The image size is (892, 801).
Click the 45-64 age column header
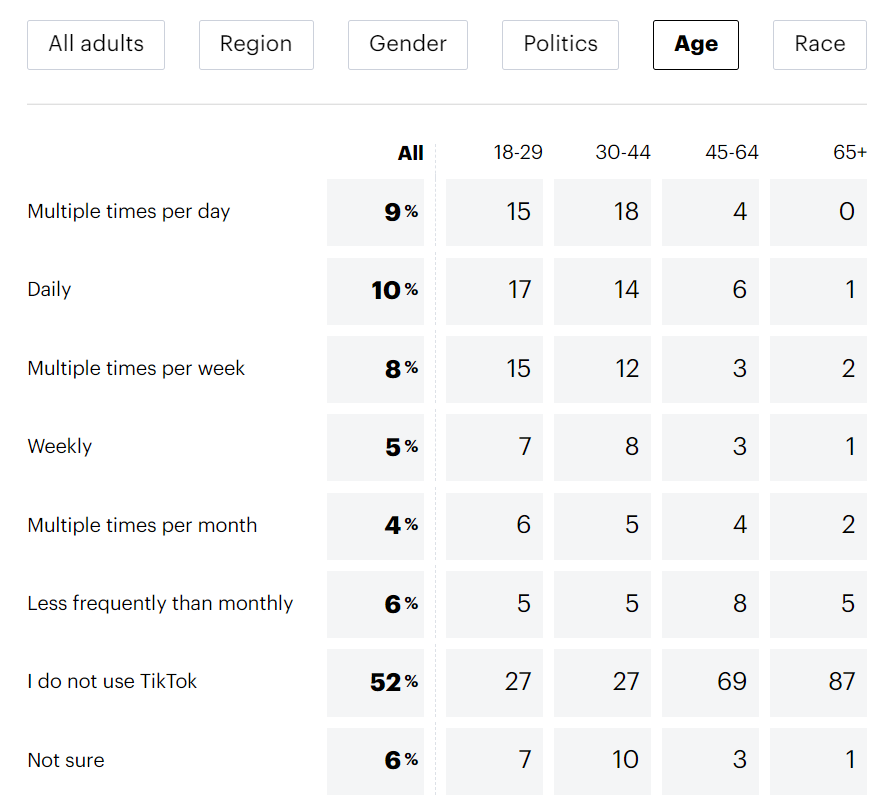[x=731, y=153]
